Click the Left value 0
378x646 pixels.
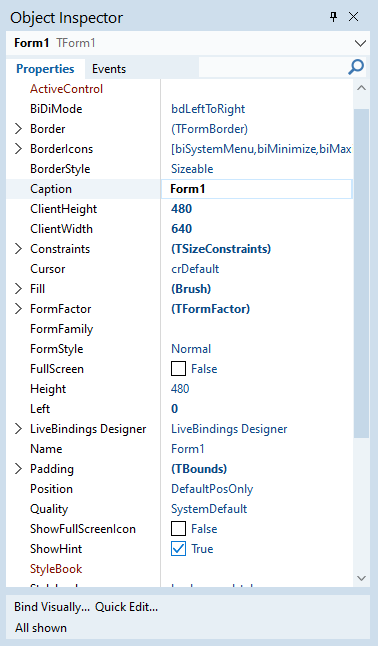tap(174, 409)
